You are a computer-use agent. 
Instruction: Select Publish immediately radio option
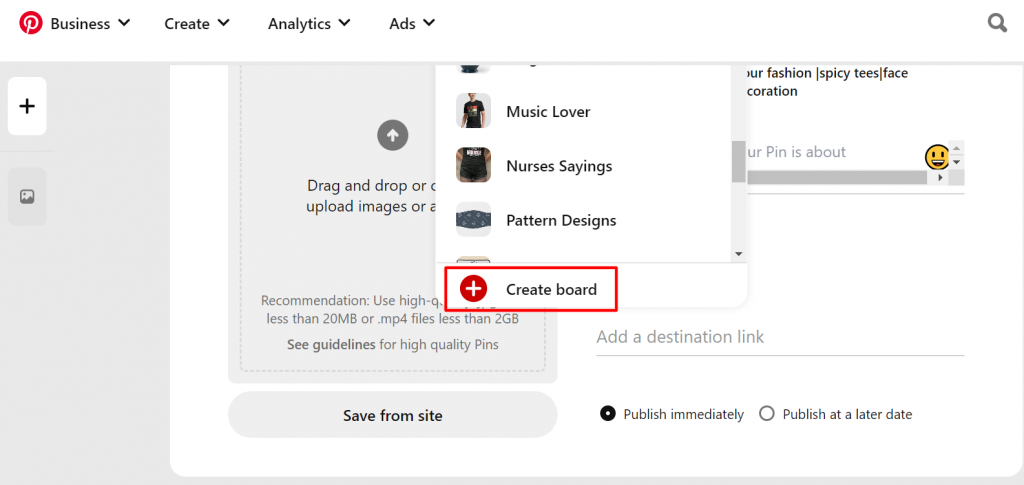point(607,414)
